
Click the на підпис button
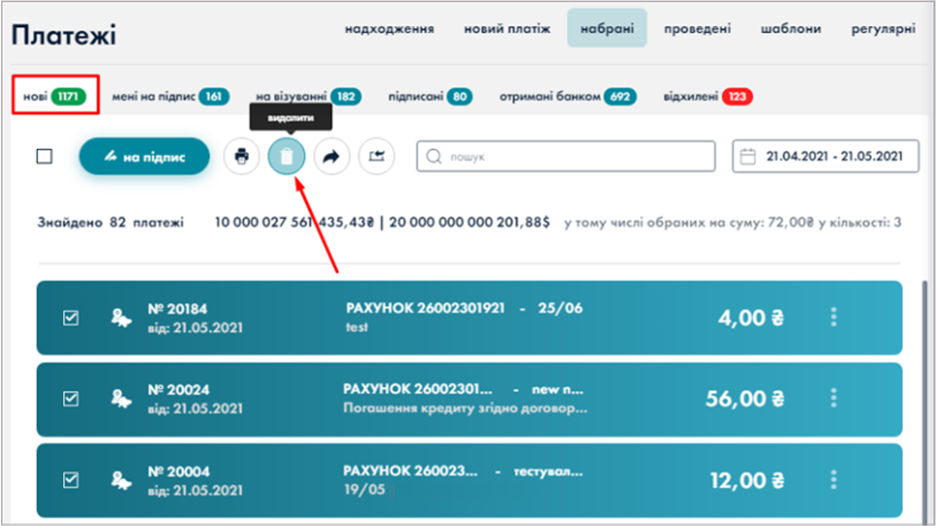click(144, 156)
